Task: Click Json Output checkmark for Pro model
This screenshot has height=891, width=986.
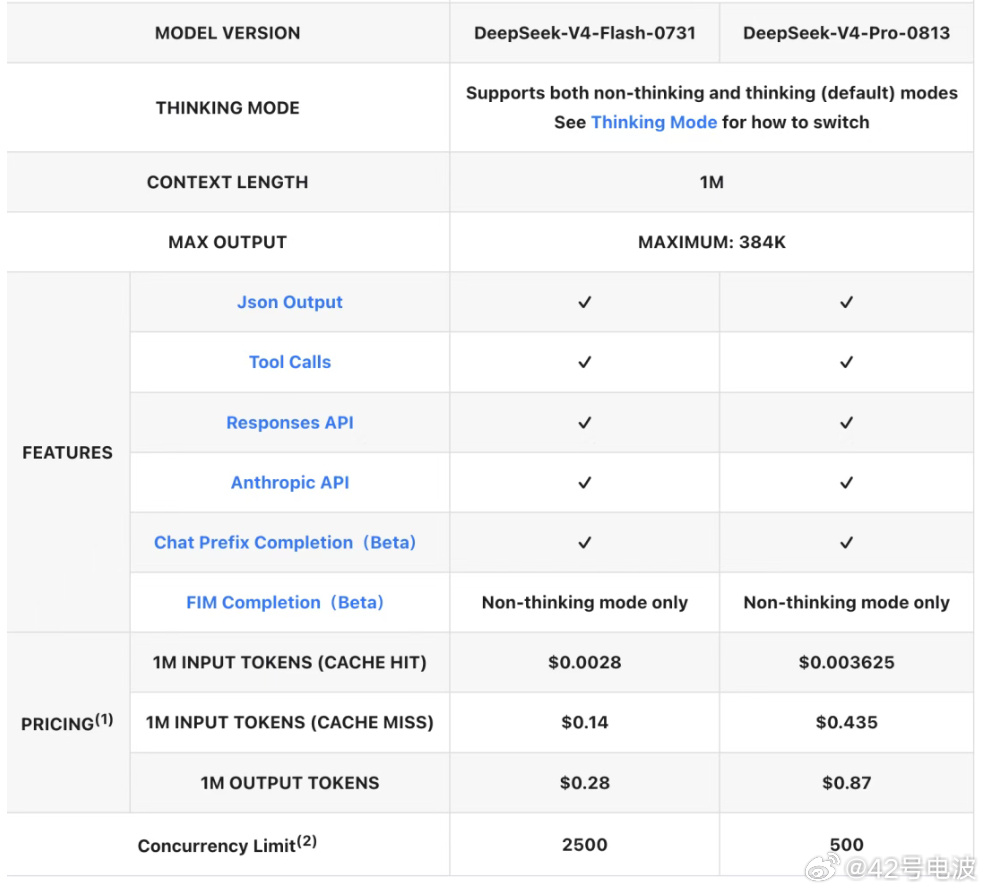Action: pyautogui.click(x=846, y=302)
